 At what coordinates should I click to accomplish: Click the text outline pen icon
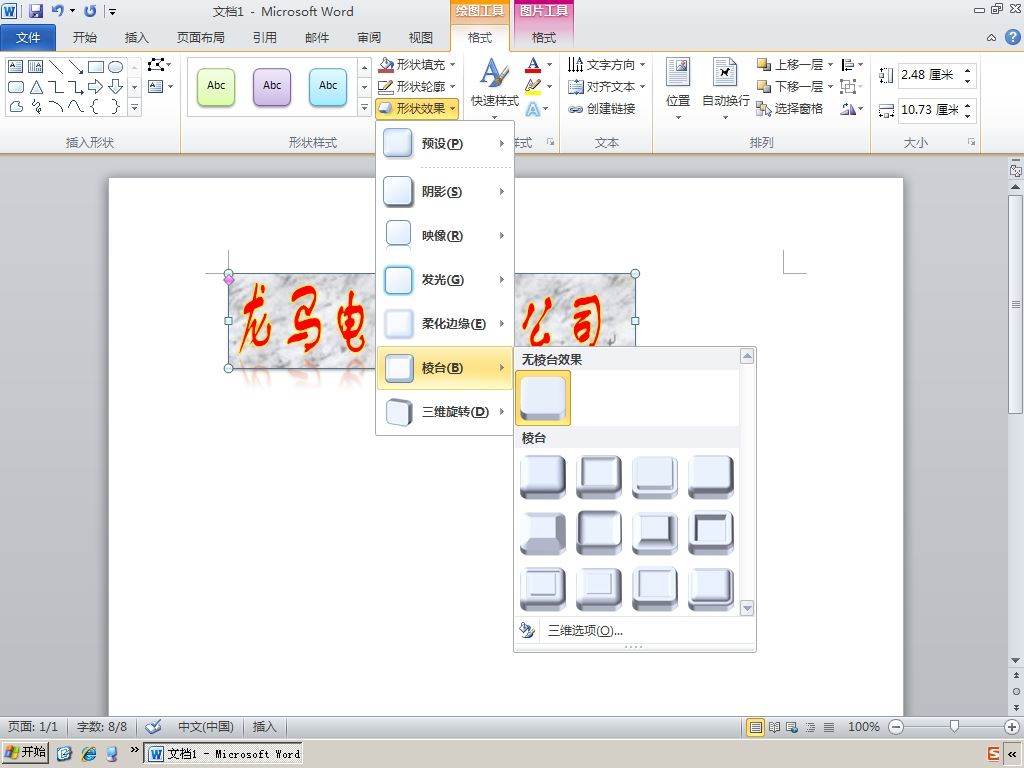(x=533, y=86)
